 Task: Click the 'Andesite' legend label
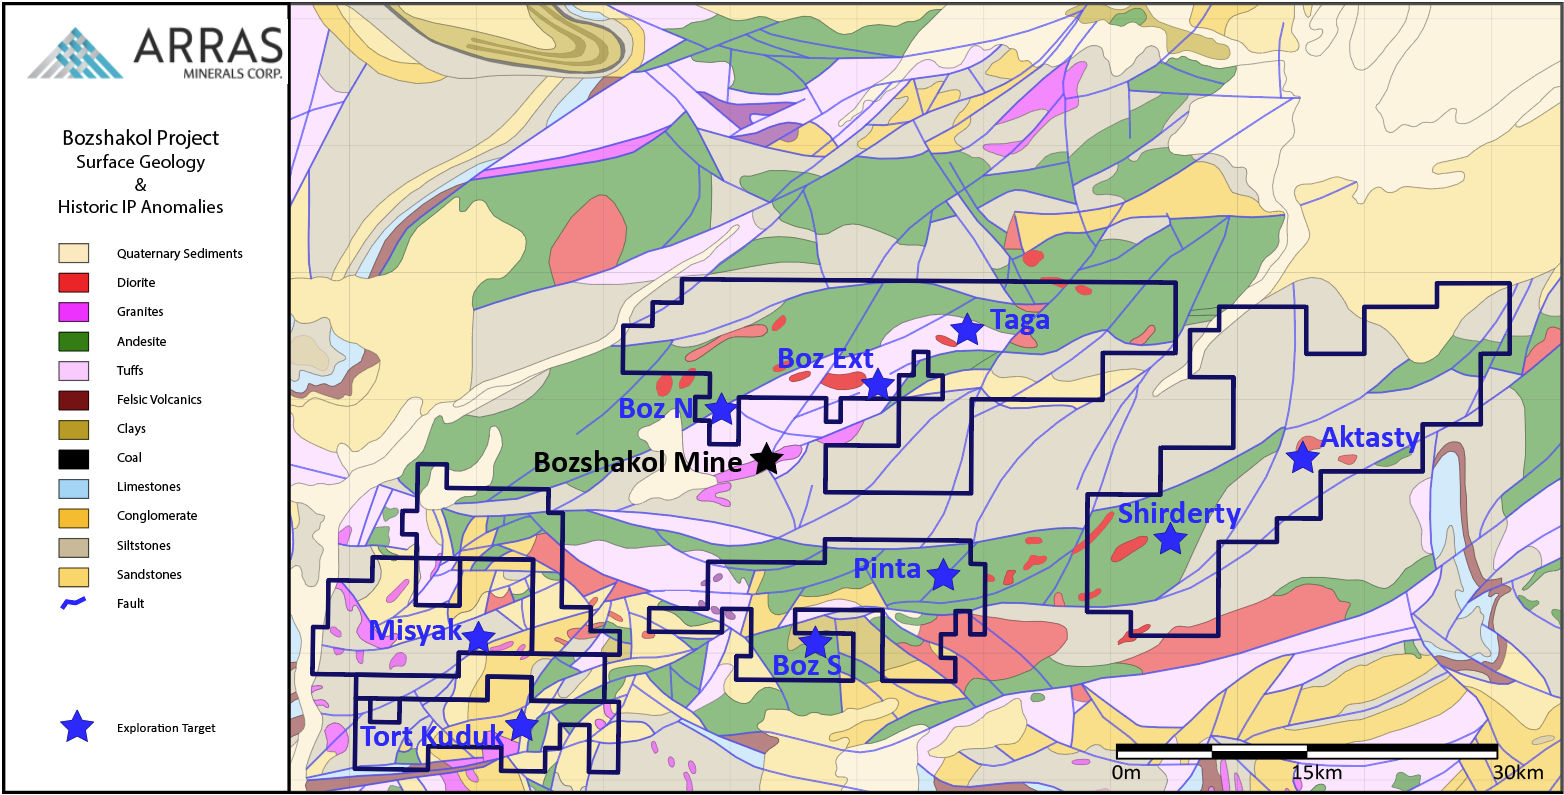coord(142,342)
